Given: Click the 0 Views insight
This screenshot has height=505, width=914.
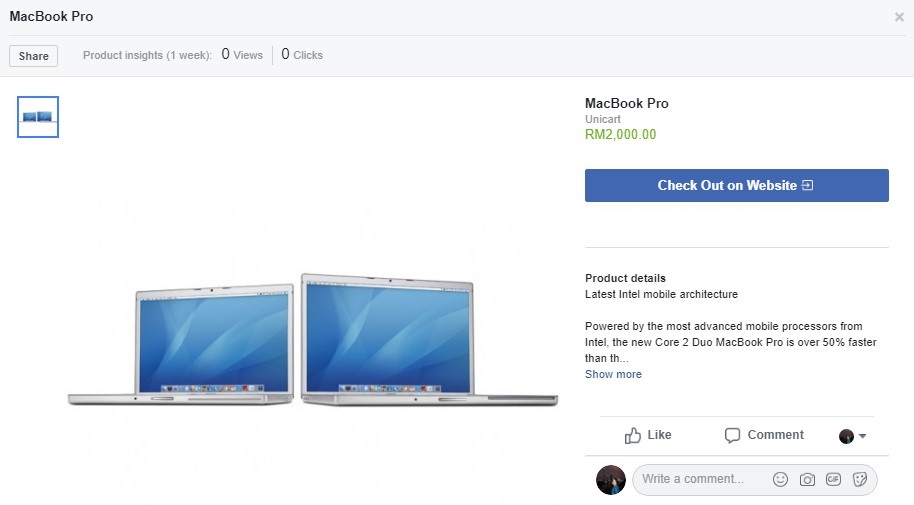Looking at the screenshot, I should click(242, 55).
